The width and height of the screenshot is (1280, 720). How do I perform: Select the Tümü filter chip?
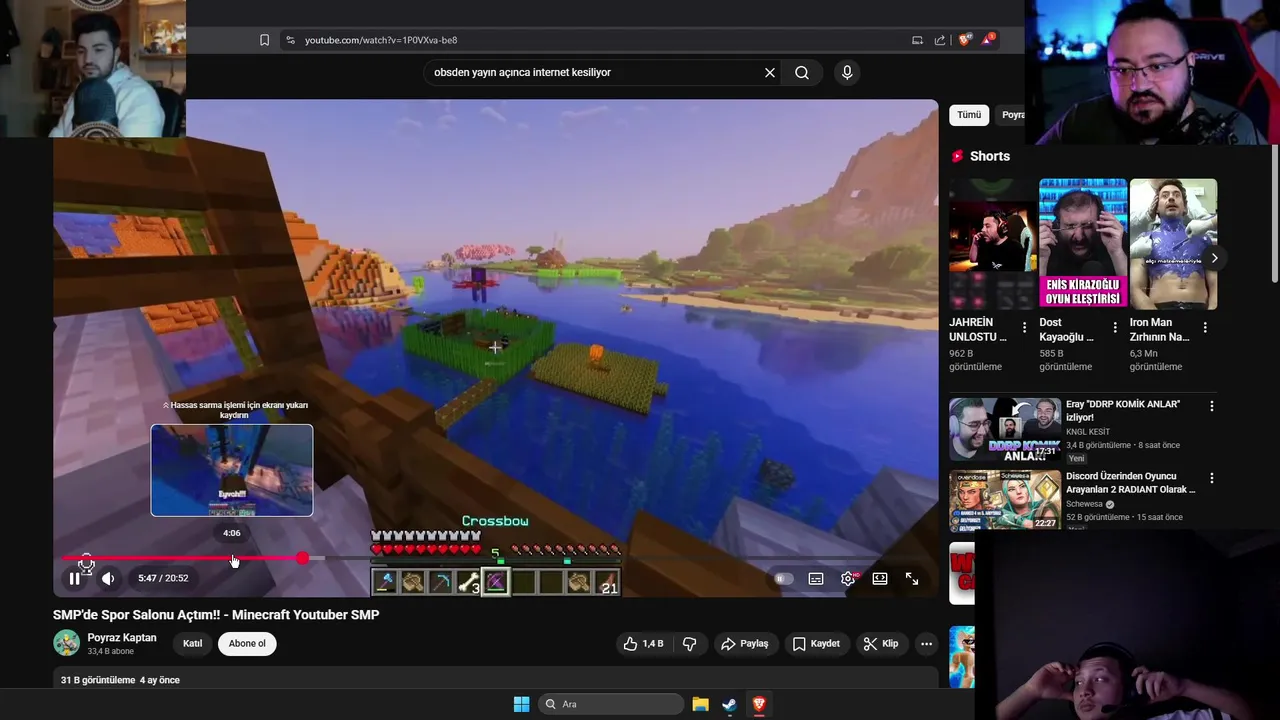pyautogui.click(x=969, y=115)
